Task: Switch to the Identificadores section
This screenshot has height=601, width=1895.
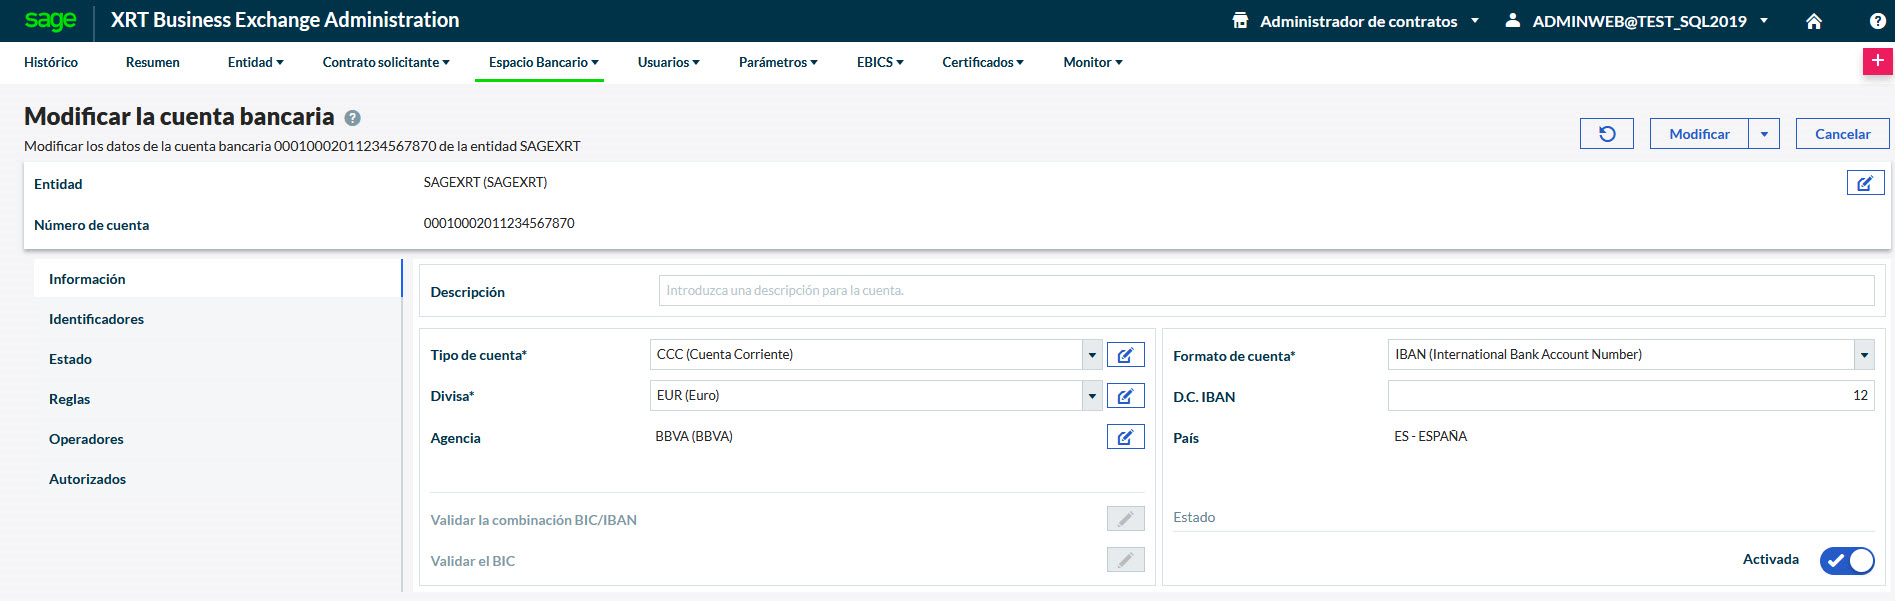Action: 96,319
